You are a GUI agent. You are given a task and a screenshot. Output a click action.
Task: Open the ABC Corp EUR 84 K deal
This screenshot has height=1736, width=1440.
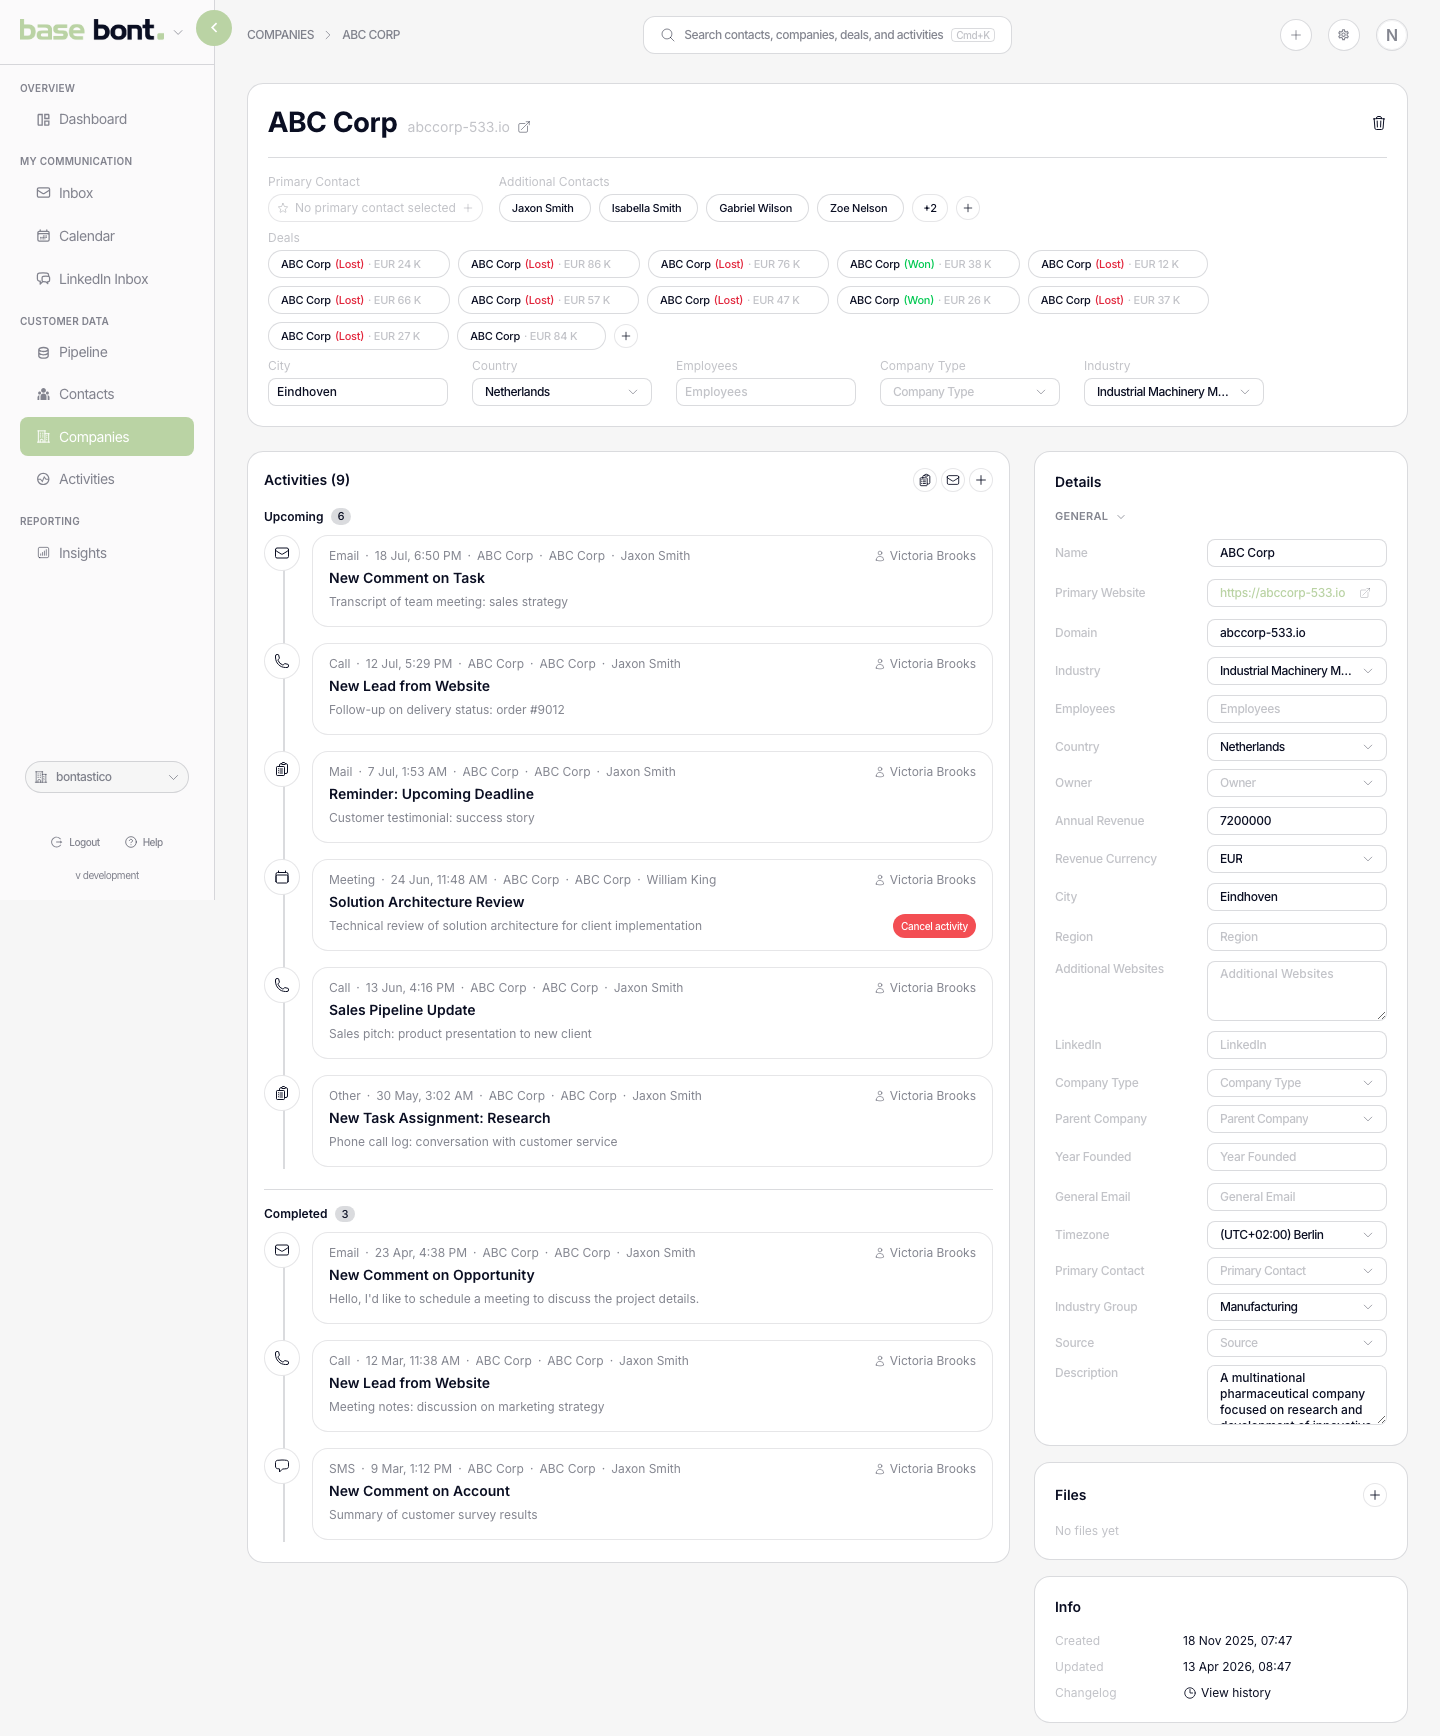point(531,336)
